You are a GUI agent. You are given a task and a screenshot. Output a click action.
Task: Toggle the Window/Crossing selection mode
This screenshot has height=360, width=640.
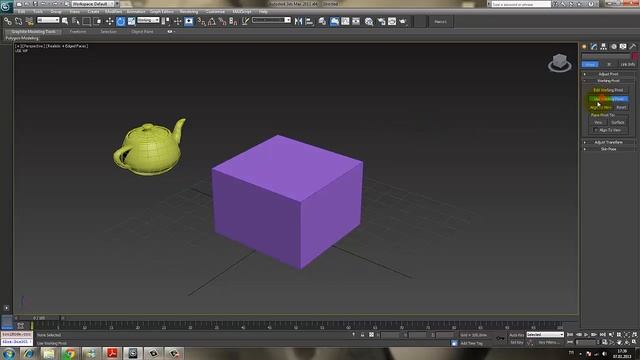click(98, 21)
